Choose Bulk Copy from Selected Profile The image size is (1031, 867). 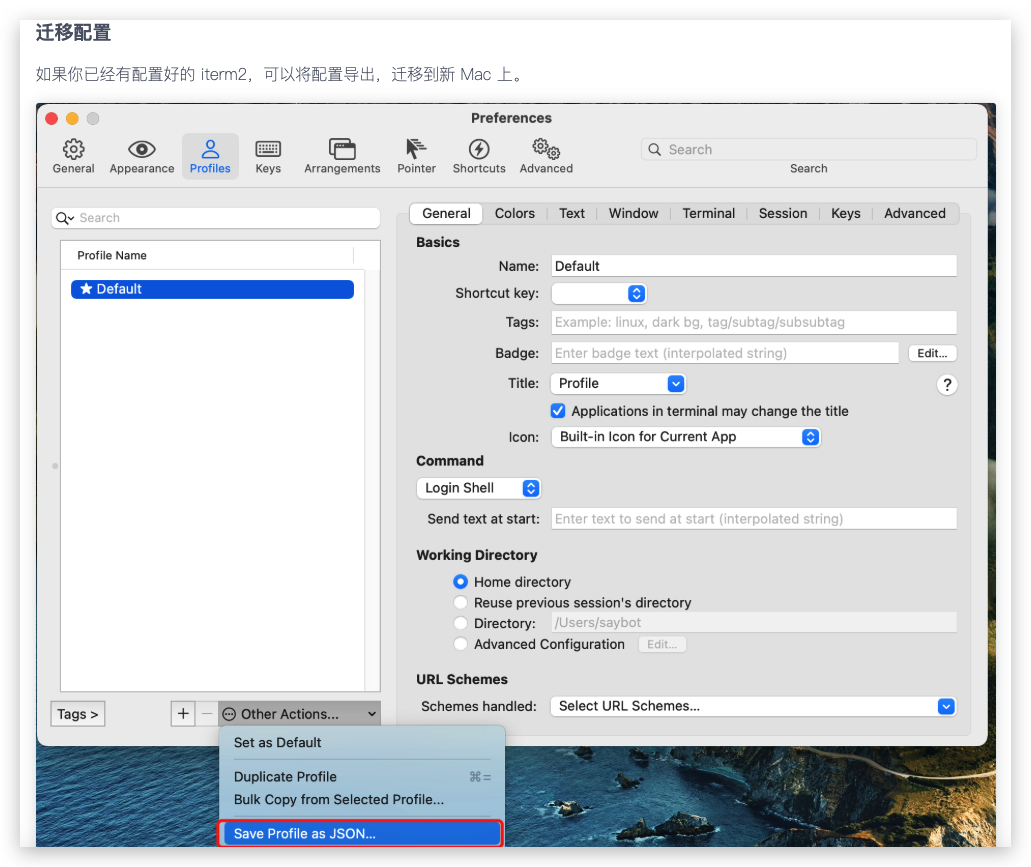click(361, 800)
